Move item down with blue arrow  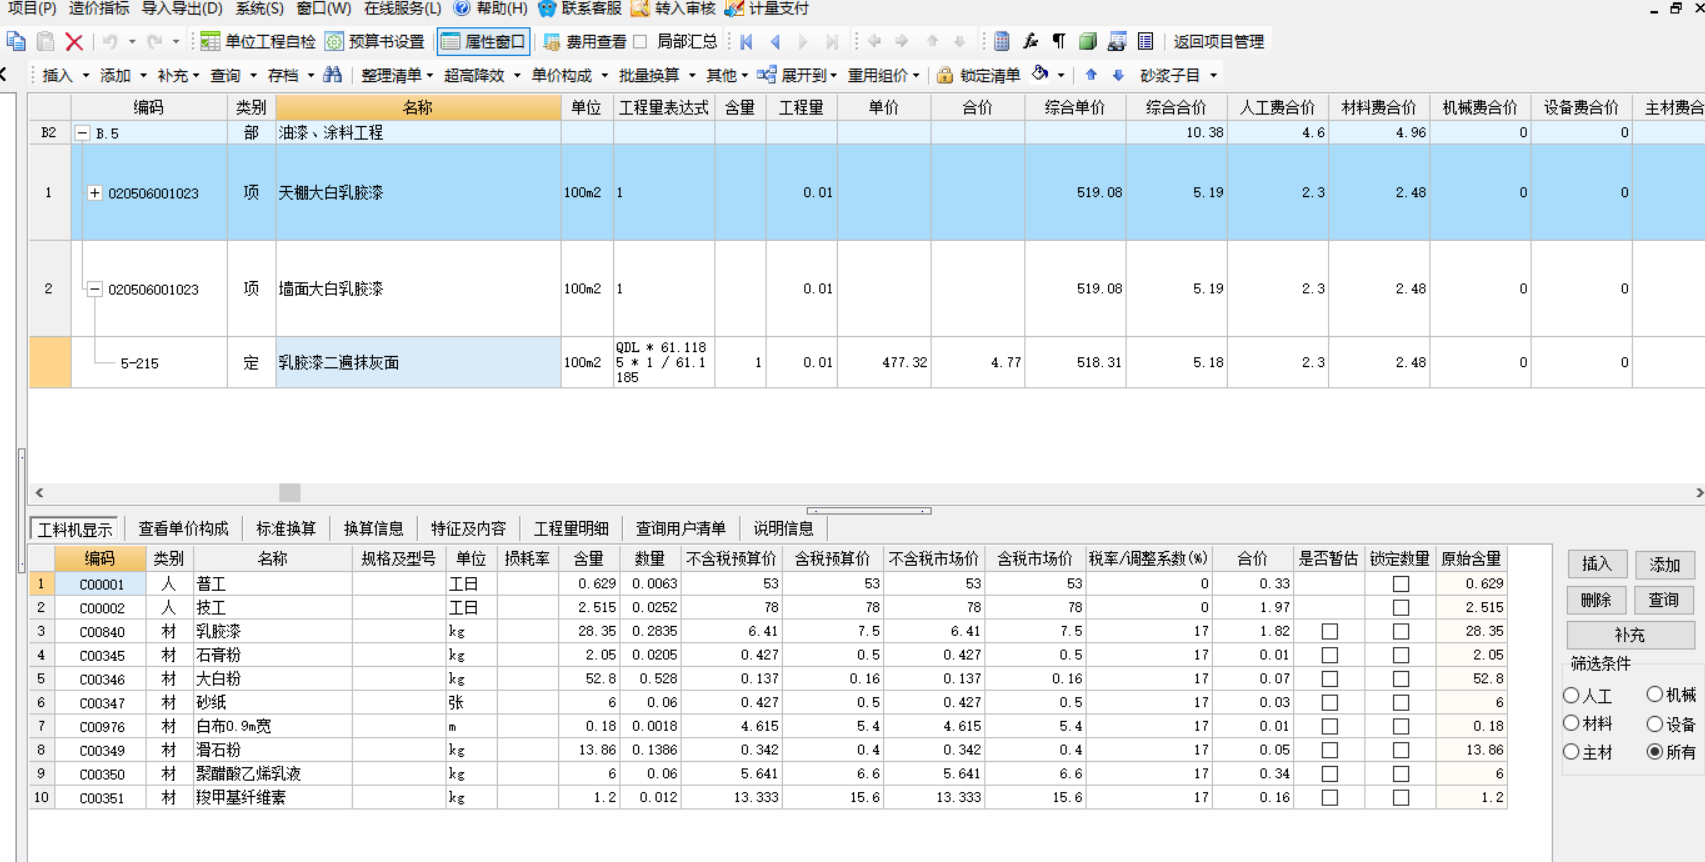[1118, 75]
